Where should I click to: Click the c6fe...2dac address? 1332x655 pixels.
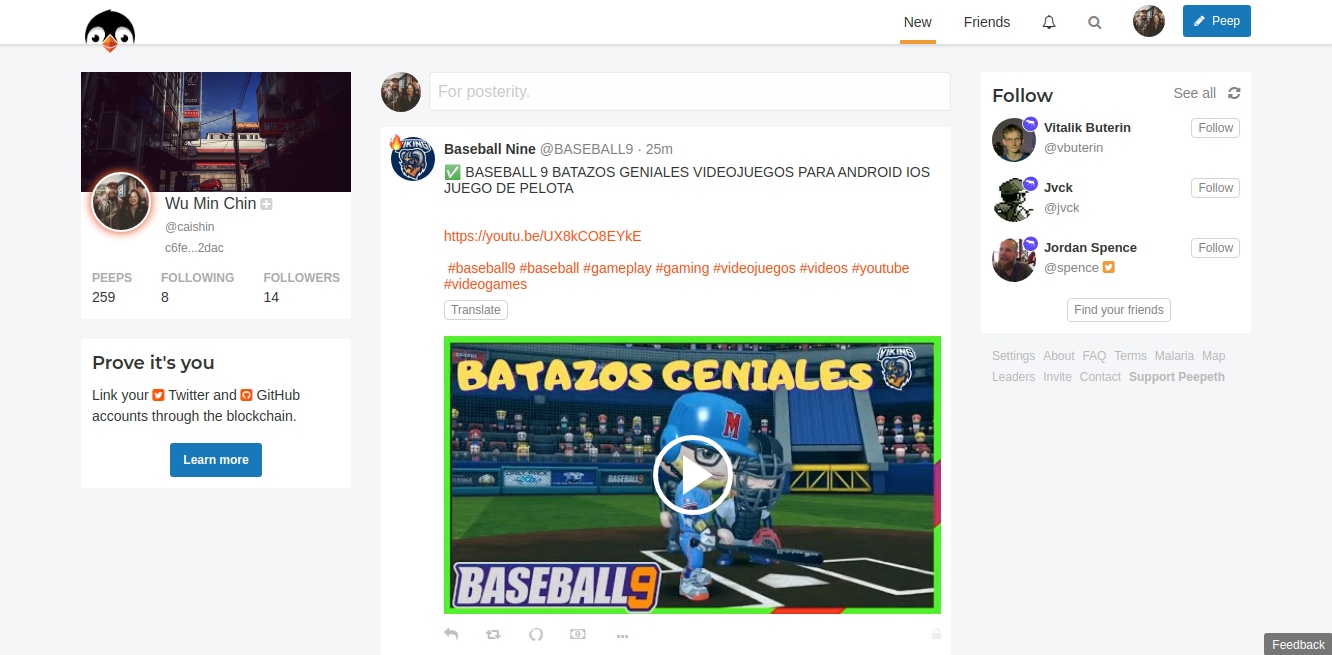[194, 248]
